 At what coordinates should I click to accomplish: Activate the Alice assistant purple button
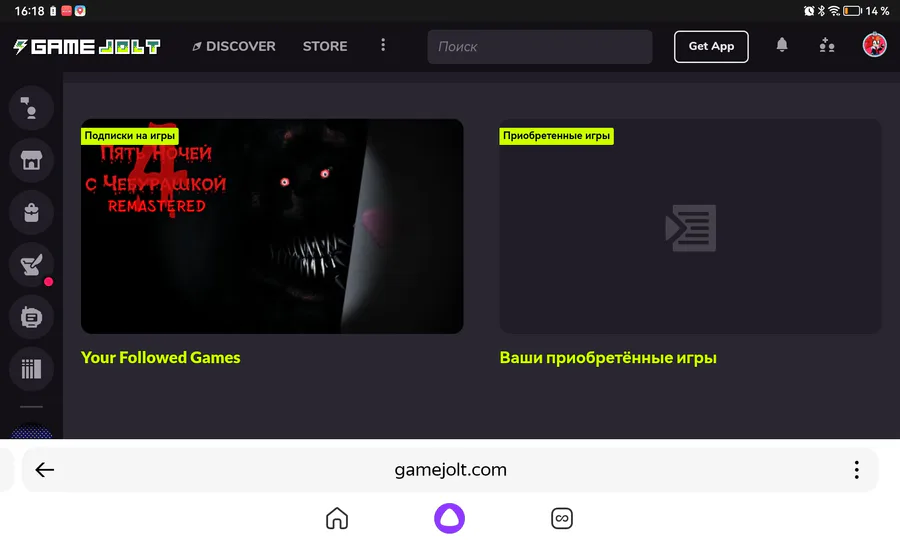[449, 518]
